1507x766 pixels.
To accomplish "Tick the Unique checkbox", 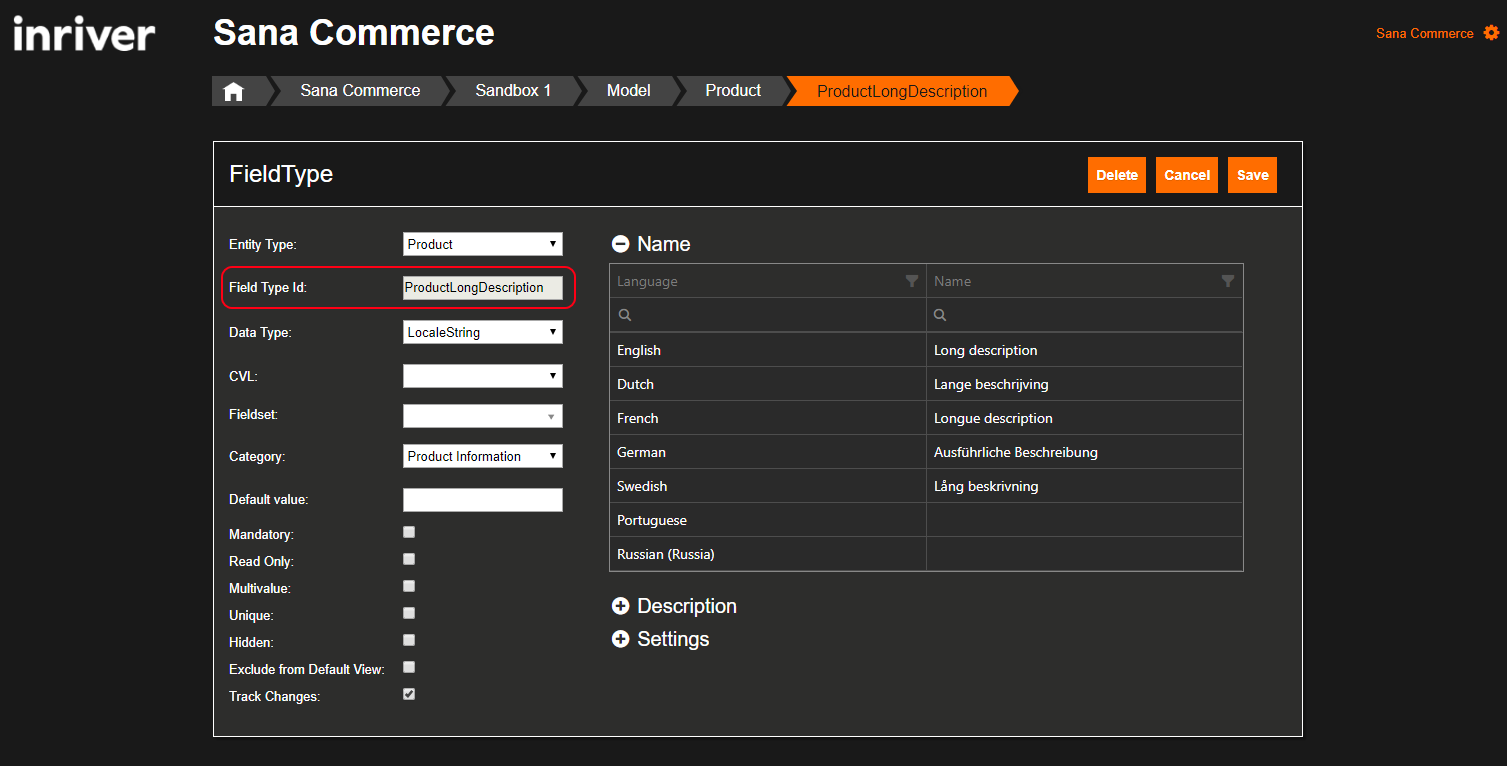I will tap(409, 613).
